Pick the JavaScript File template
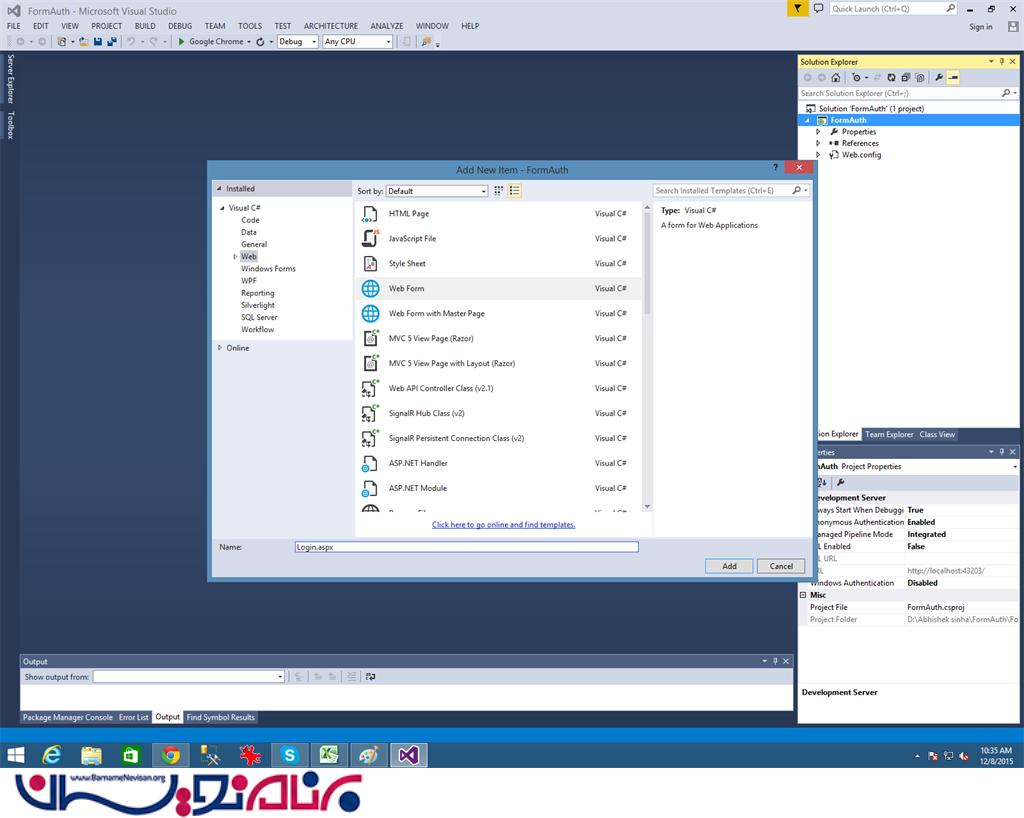 [x=498, y=238]
